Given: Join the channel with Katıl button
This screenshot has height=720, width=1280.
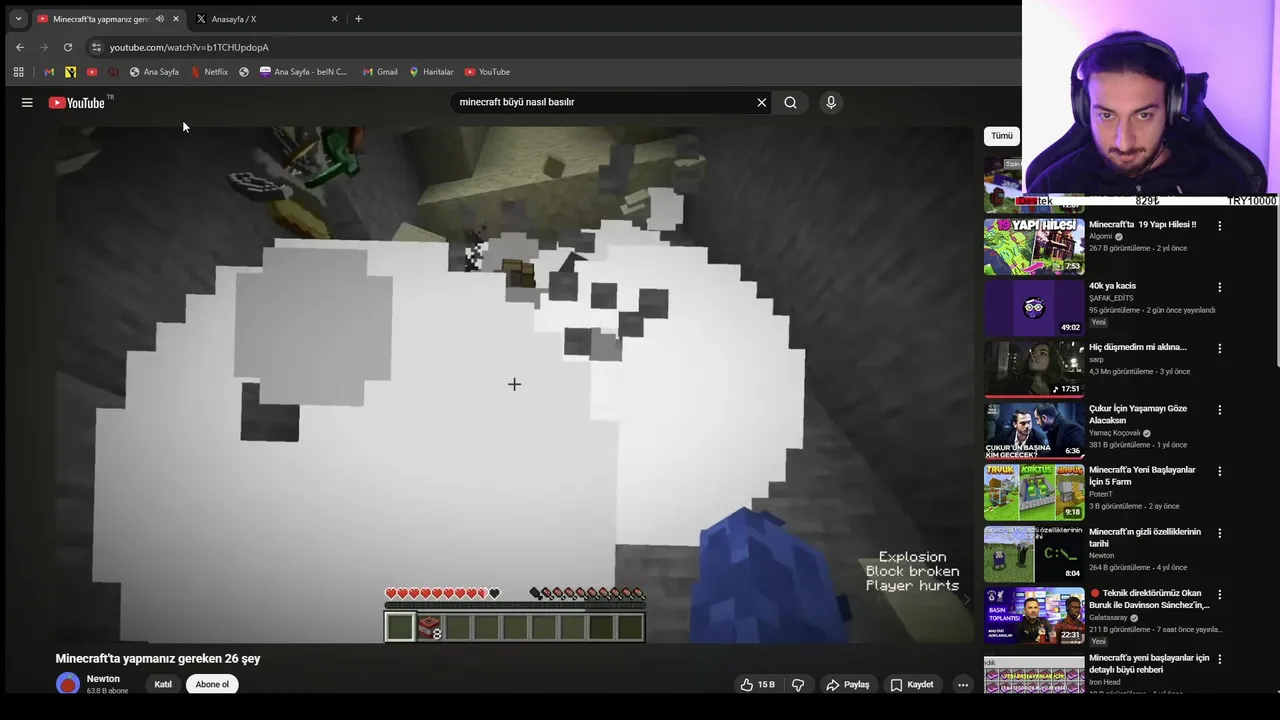Looking at the screenshot, I should 163,685.
